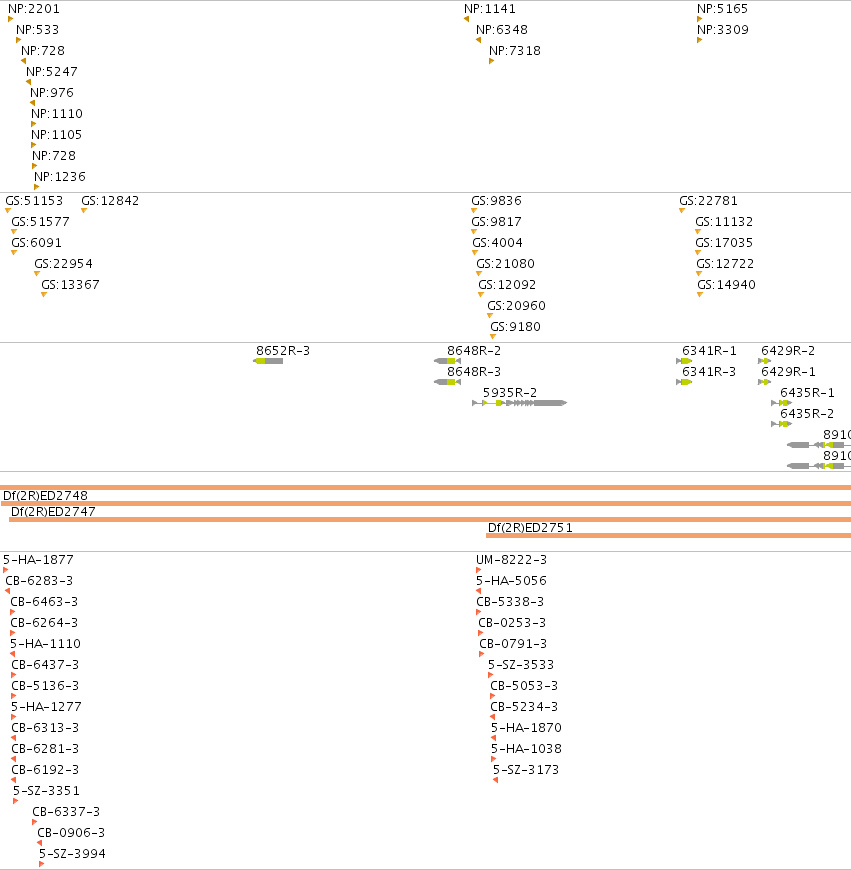This screenshot has height=870, width=851.
Task: Click the GS:51153 insertion label
Action: [34, 201]
